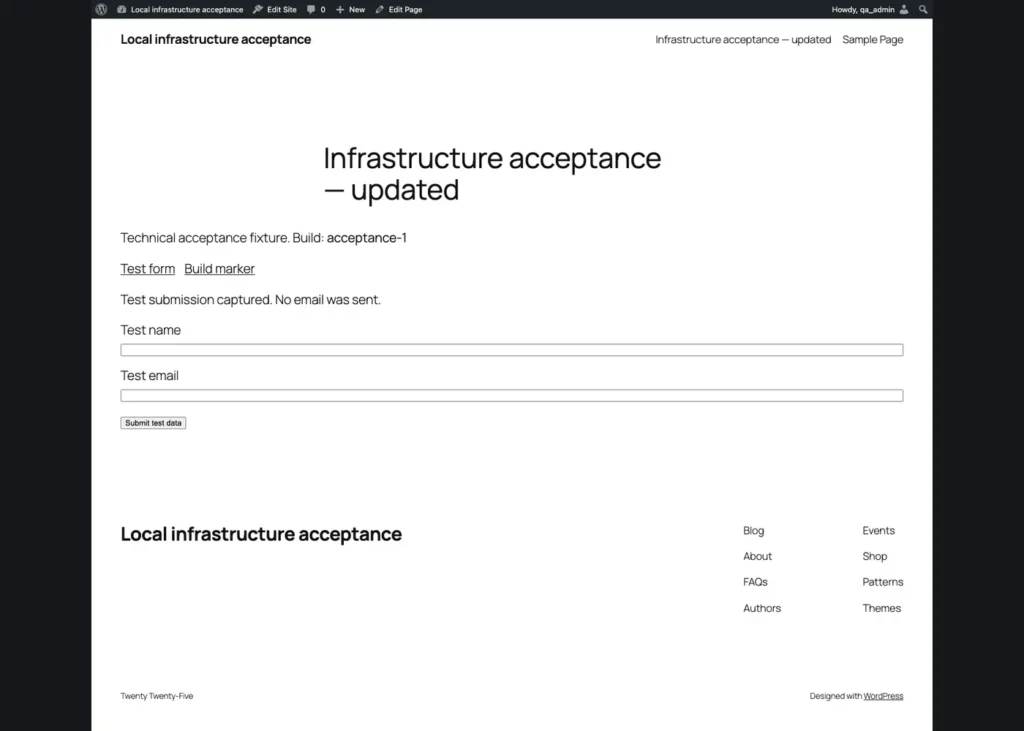Focus the Test email input field
The height and width of the screenshot is (731, 1024).
pos(512,396)
